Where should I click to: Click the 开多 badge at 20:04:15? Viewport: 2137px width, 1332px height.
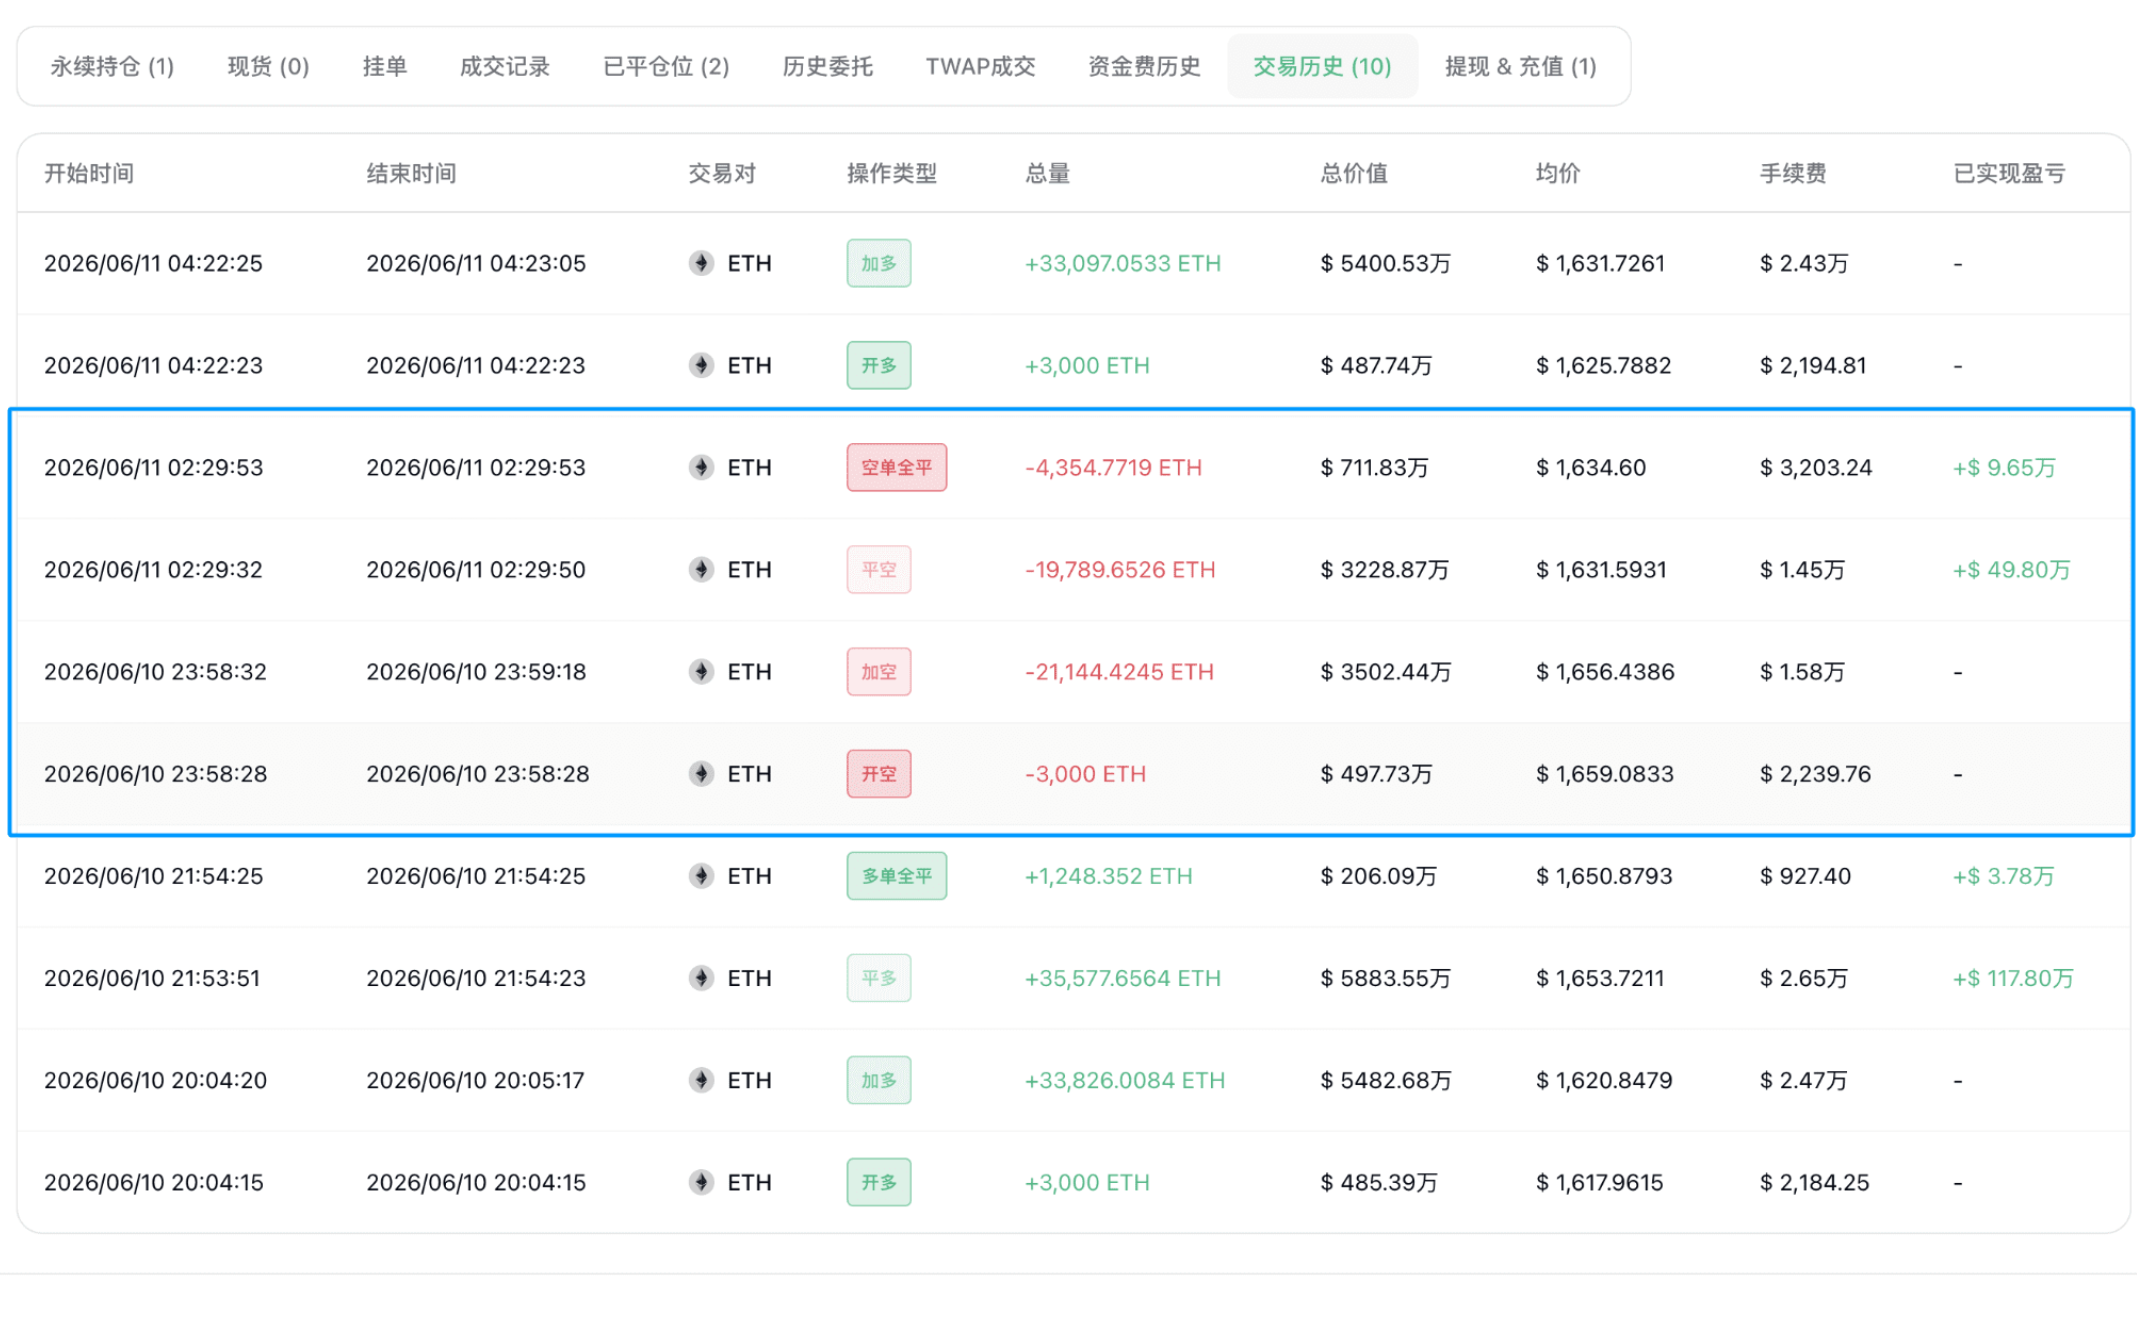tap(878, 1181)
